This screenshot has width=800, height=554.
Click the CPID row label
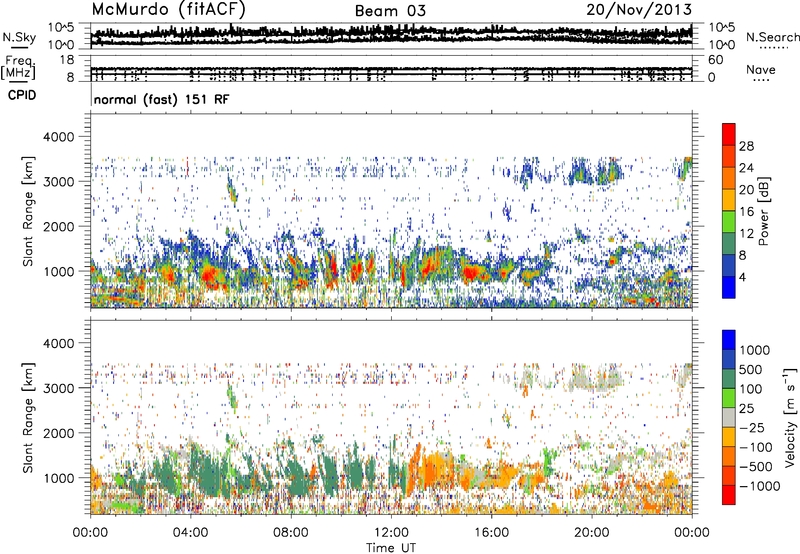tap(22, 95)
